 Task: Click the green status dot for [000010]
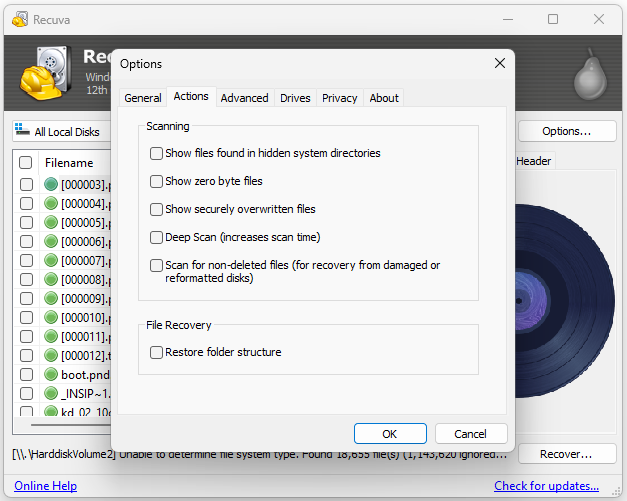tap(51, 317)
